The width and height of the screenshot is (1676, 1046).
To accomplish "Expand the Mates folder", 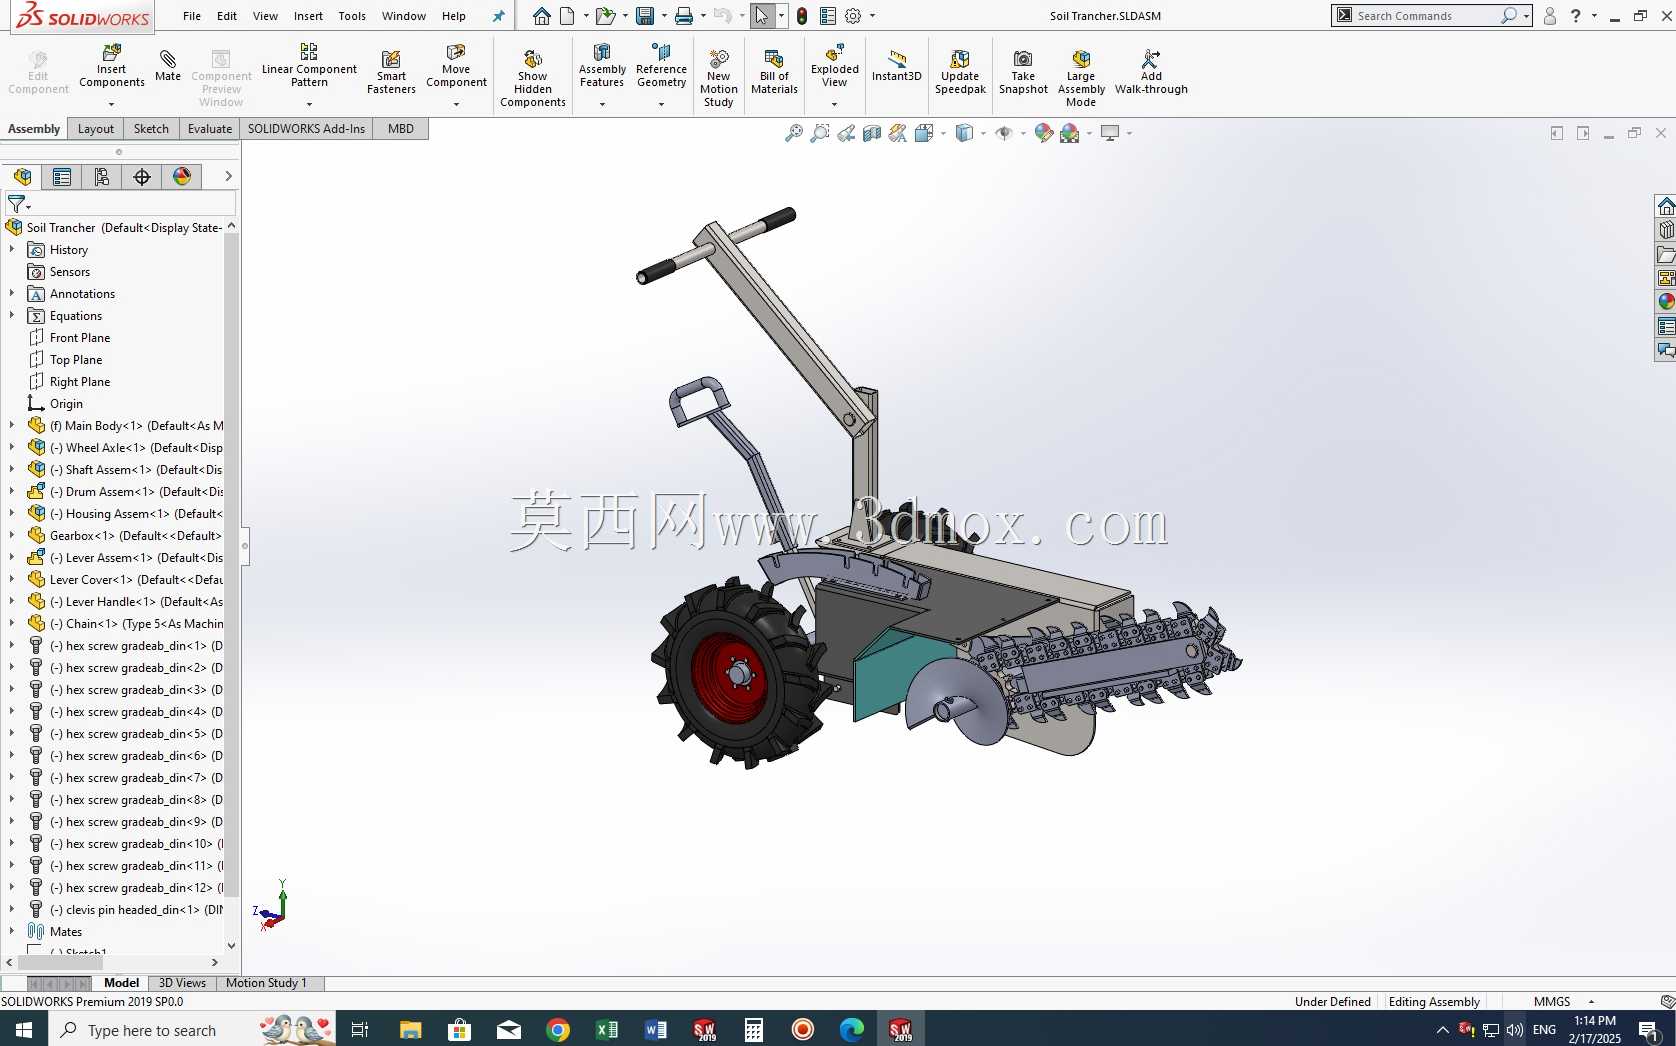I will 12,932.
